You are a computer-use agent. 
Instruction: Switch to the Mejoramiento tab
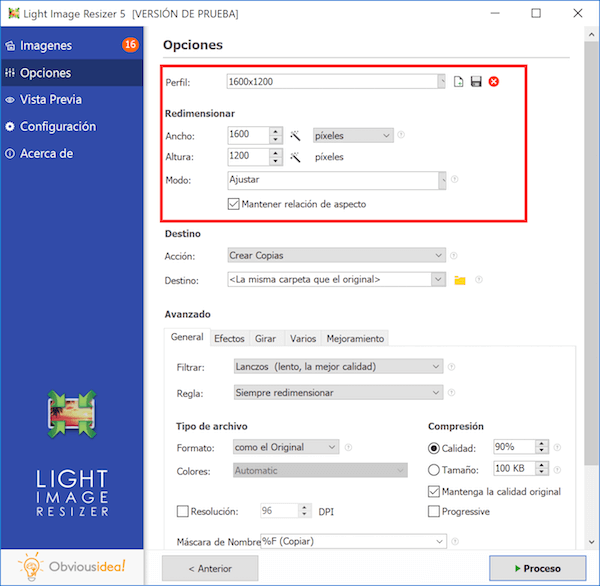pyautogui.click(x=355, y=339)
